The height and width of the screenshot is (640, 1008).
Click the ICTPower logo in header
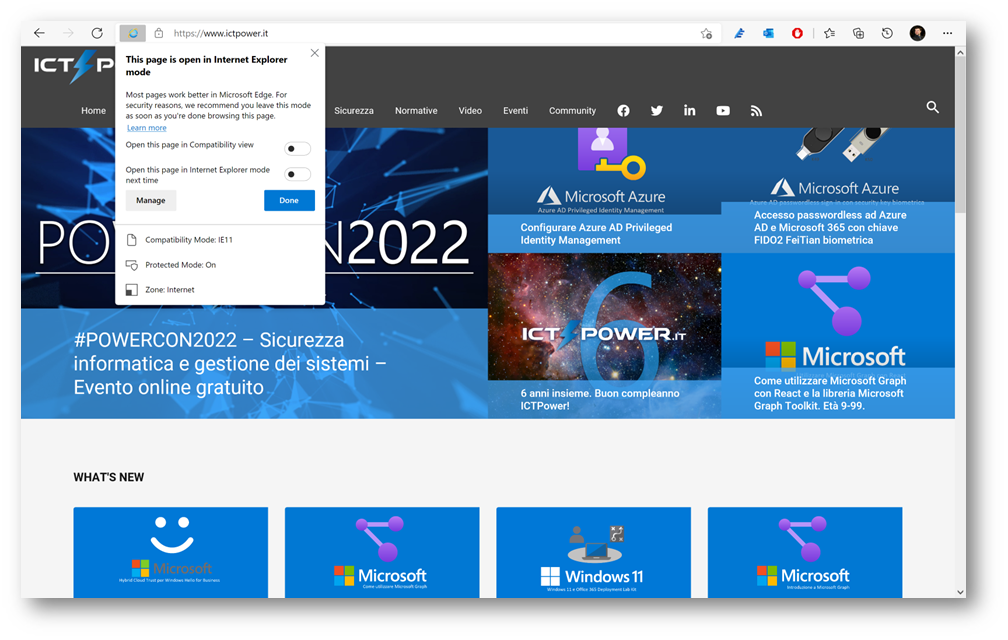point(73,66)
